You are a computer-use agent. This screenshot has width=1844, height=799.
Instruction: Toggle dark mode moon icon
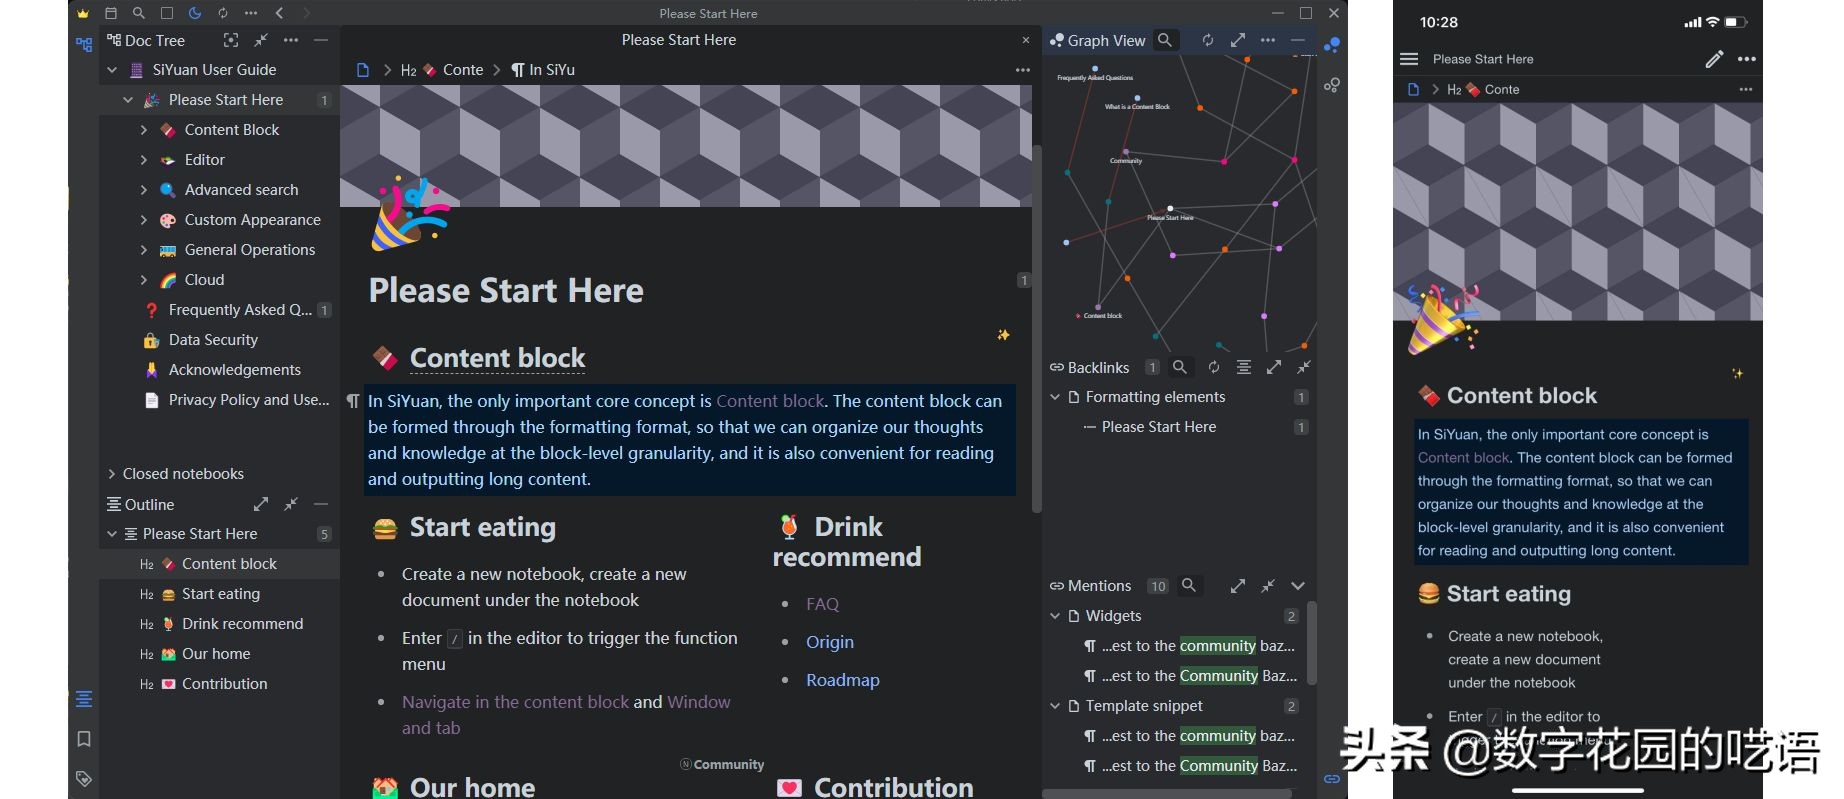tap(195, 13)
